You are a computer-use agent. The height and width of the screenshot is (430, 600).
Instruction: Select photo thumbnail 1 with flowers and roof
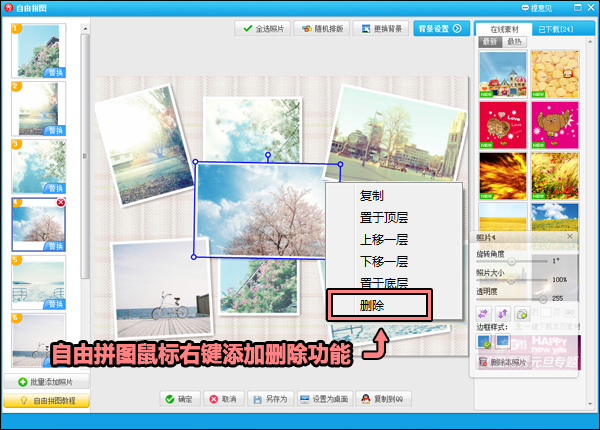click(x=38, y=51)
